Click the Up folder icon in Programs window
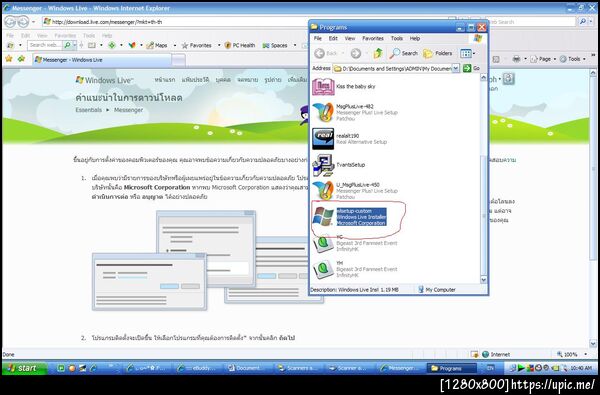 378,54
